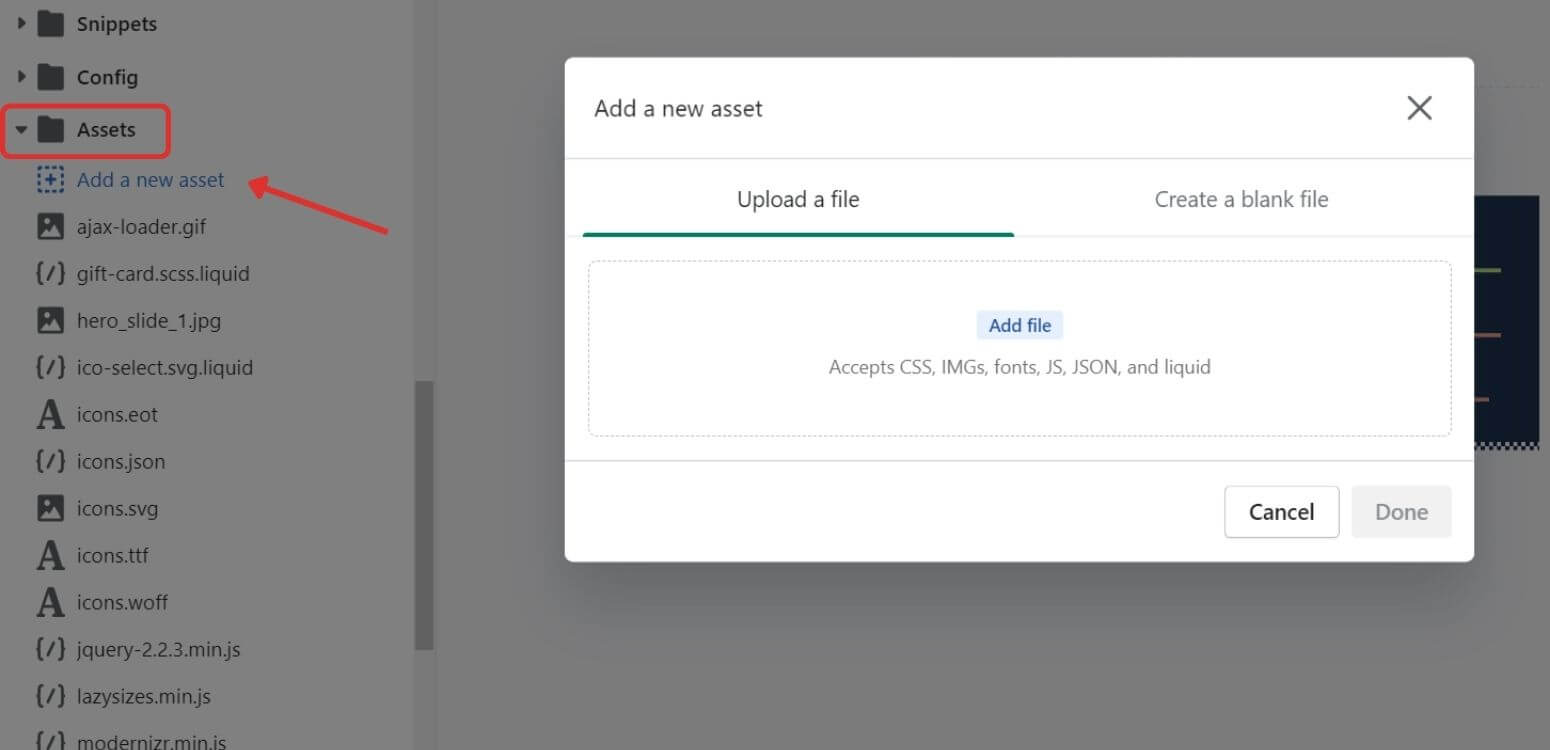Switch to the Create a blank file tab
The image size is (1550, 750).
[x=1241, y=200]
